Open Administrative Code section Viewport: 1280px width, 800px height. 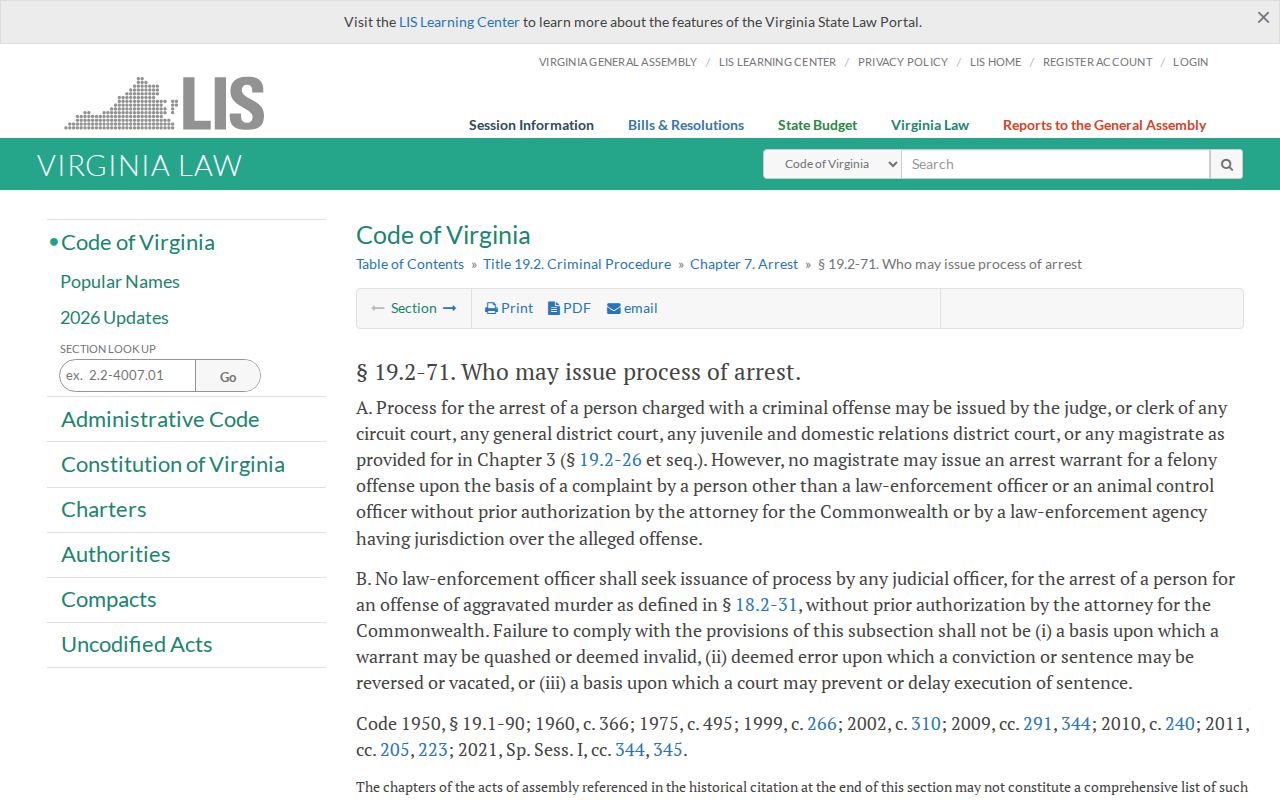pos(160,420)
